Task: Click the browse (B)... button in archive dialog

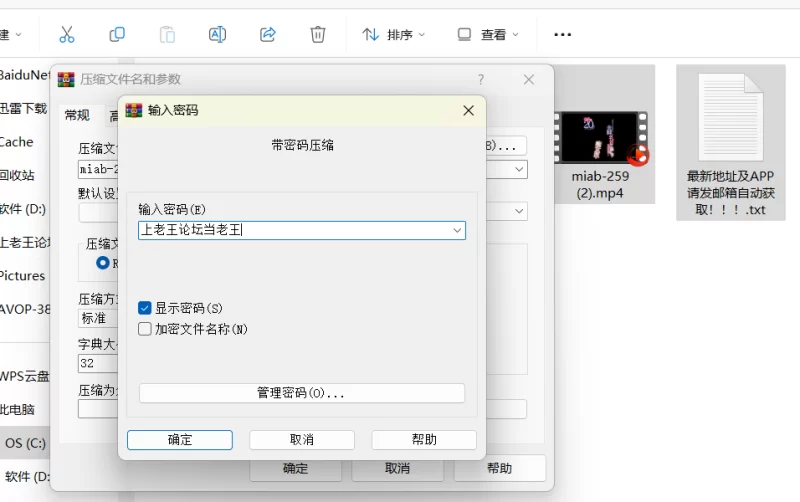Action: (506, 146)
